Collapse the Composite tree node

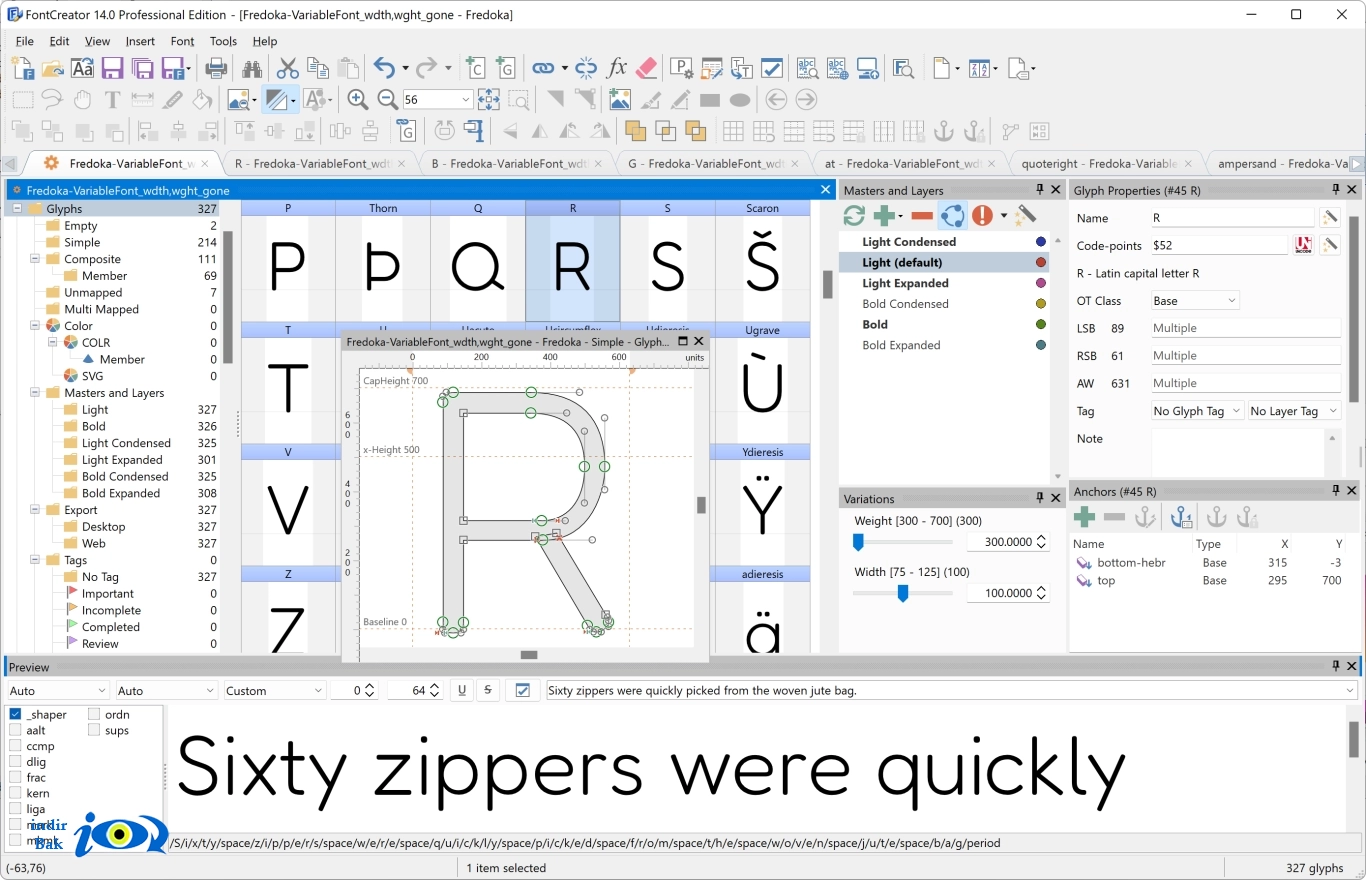point(34,259)
